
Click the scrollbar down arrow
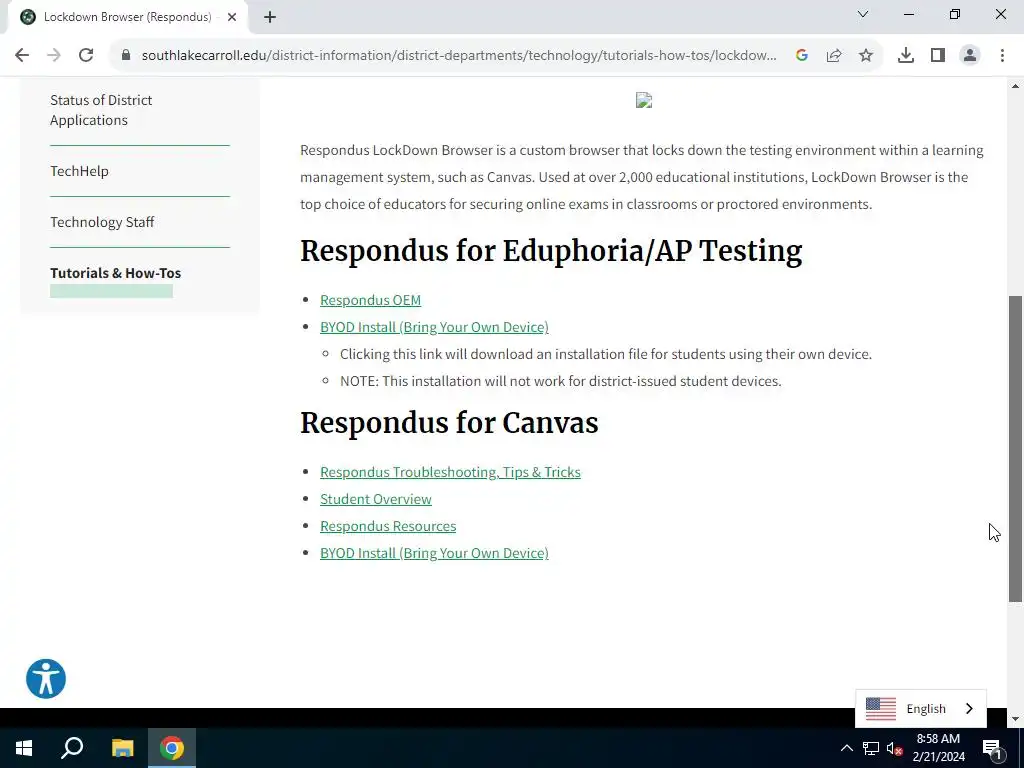pos(1015,720)
